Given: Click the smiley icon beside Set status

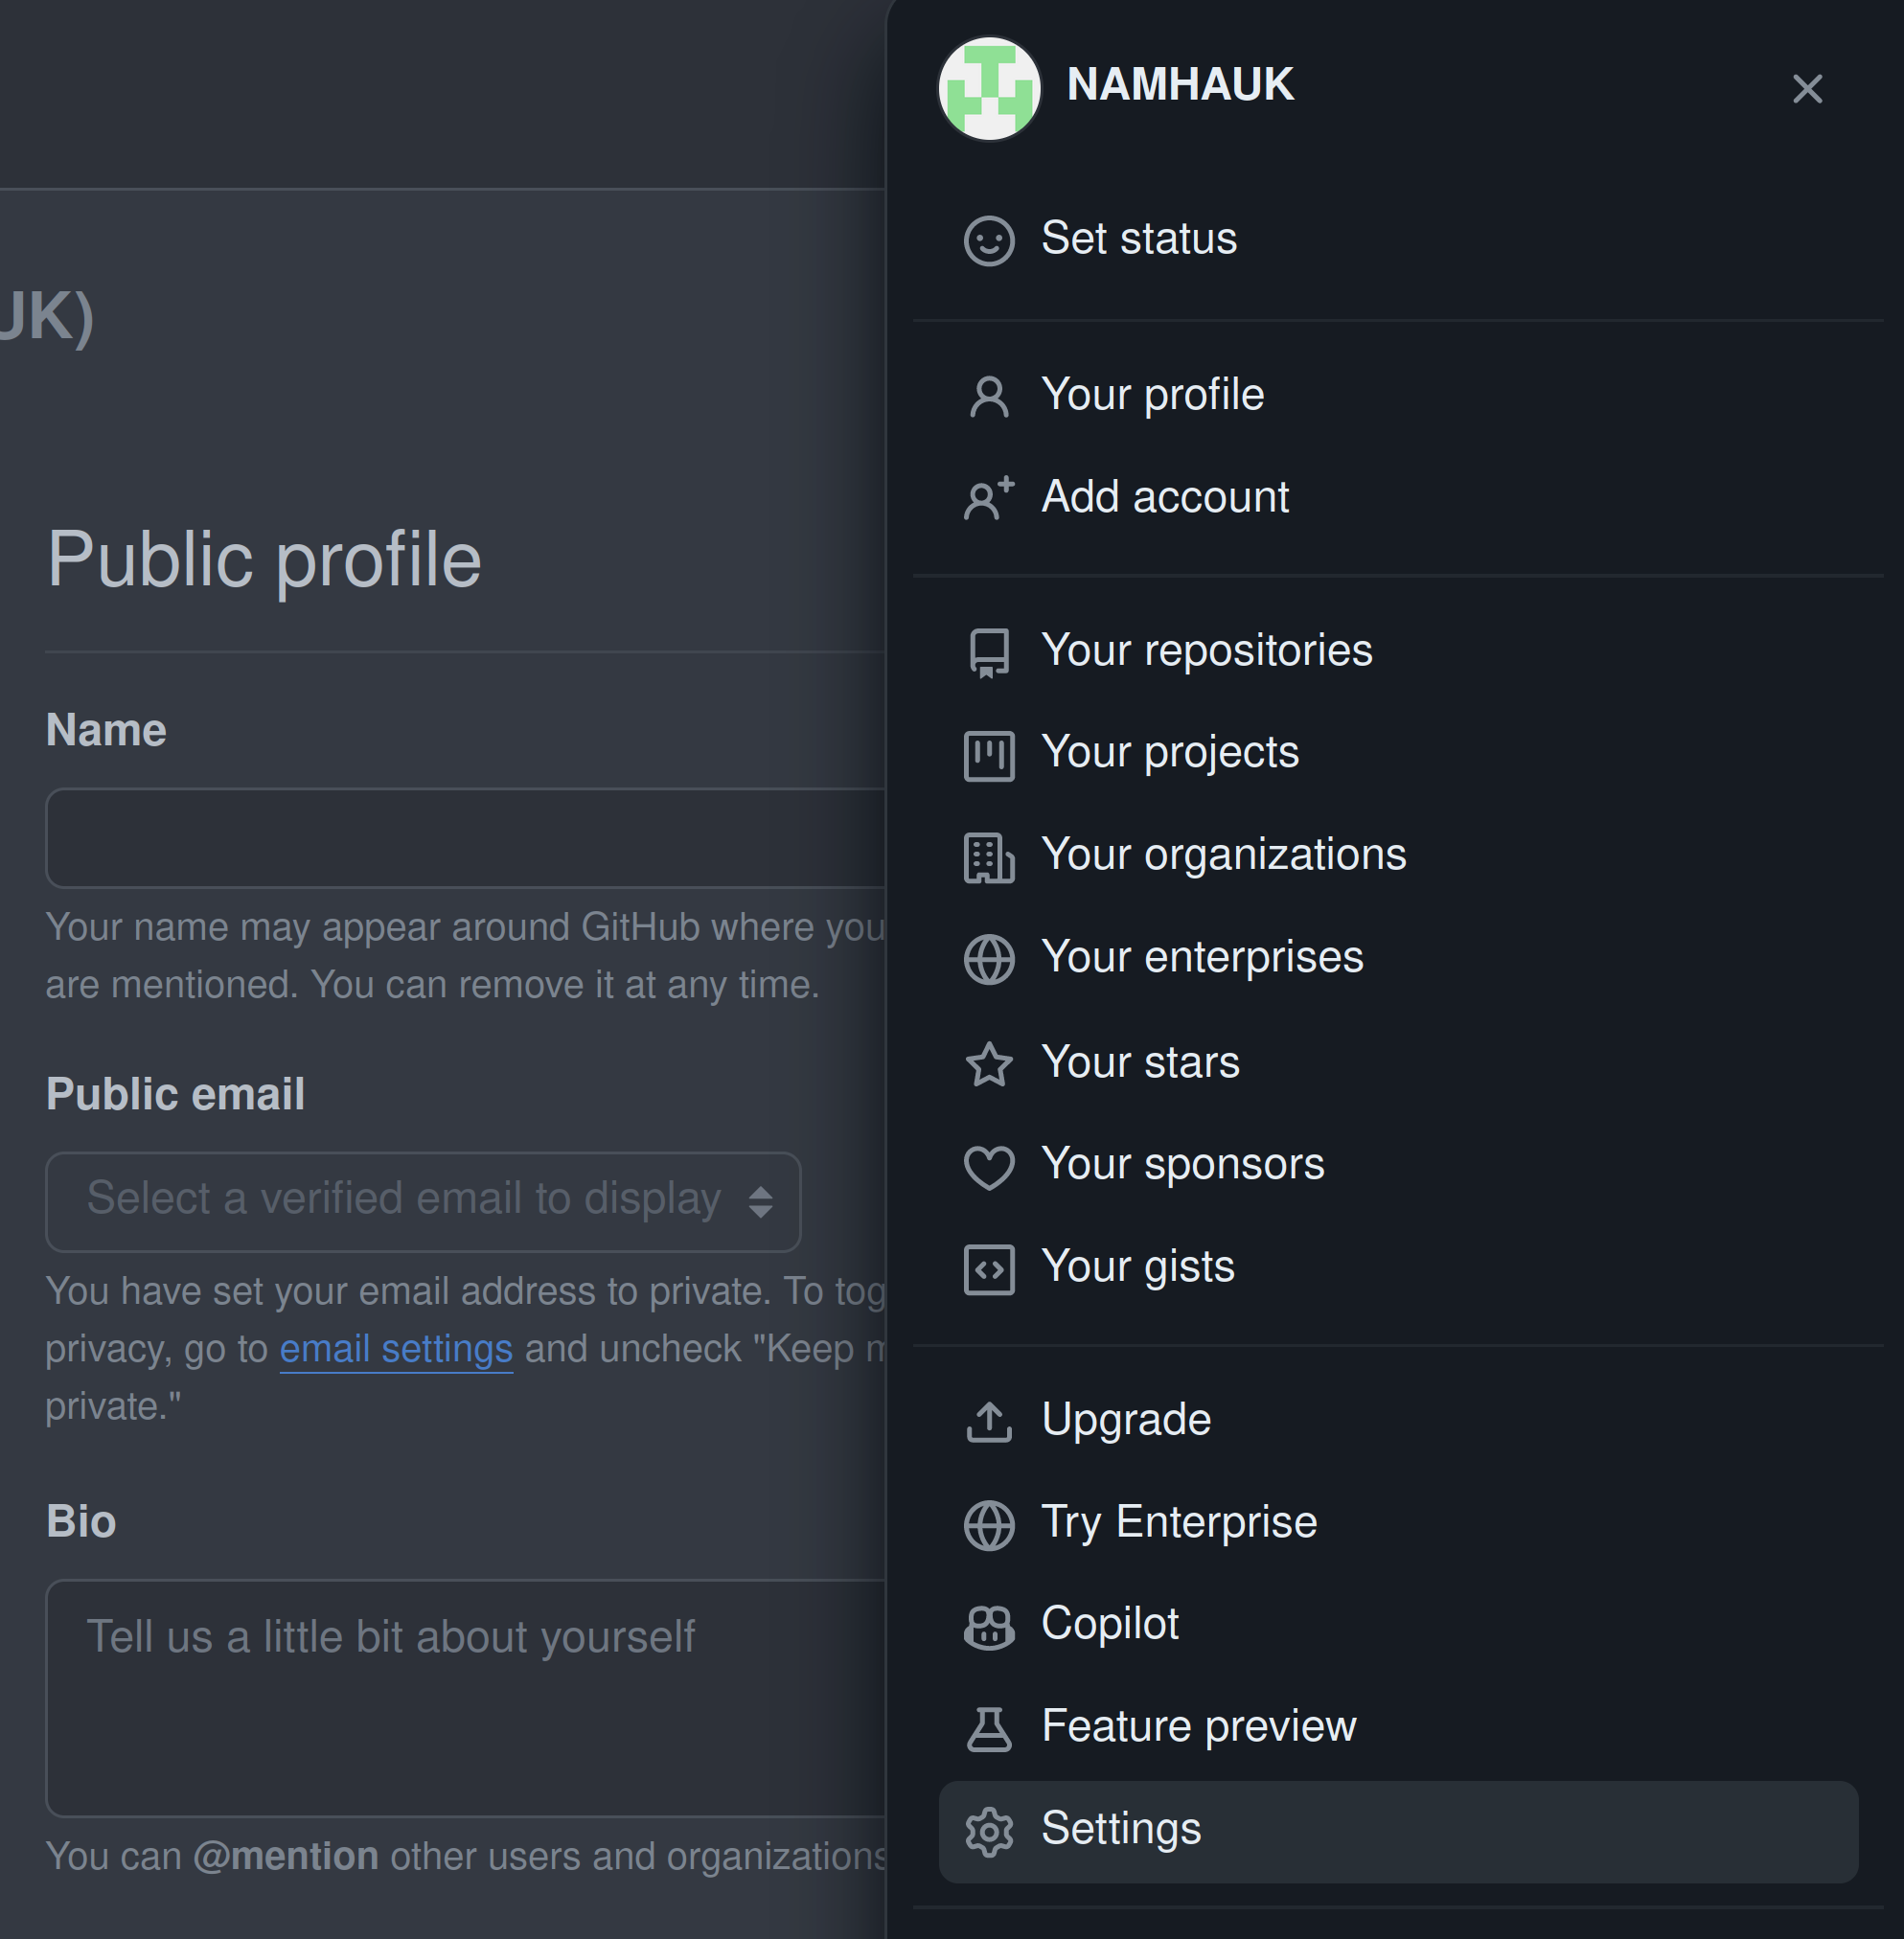Looking at the screenshot, I should (989, 240).
